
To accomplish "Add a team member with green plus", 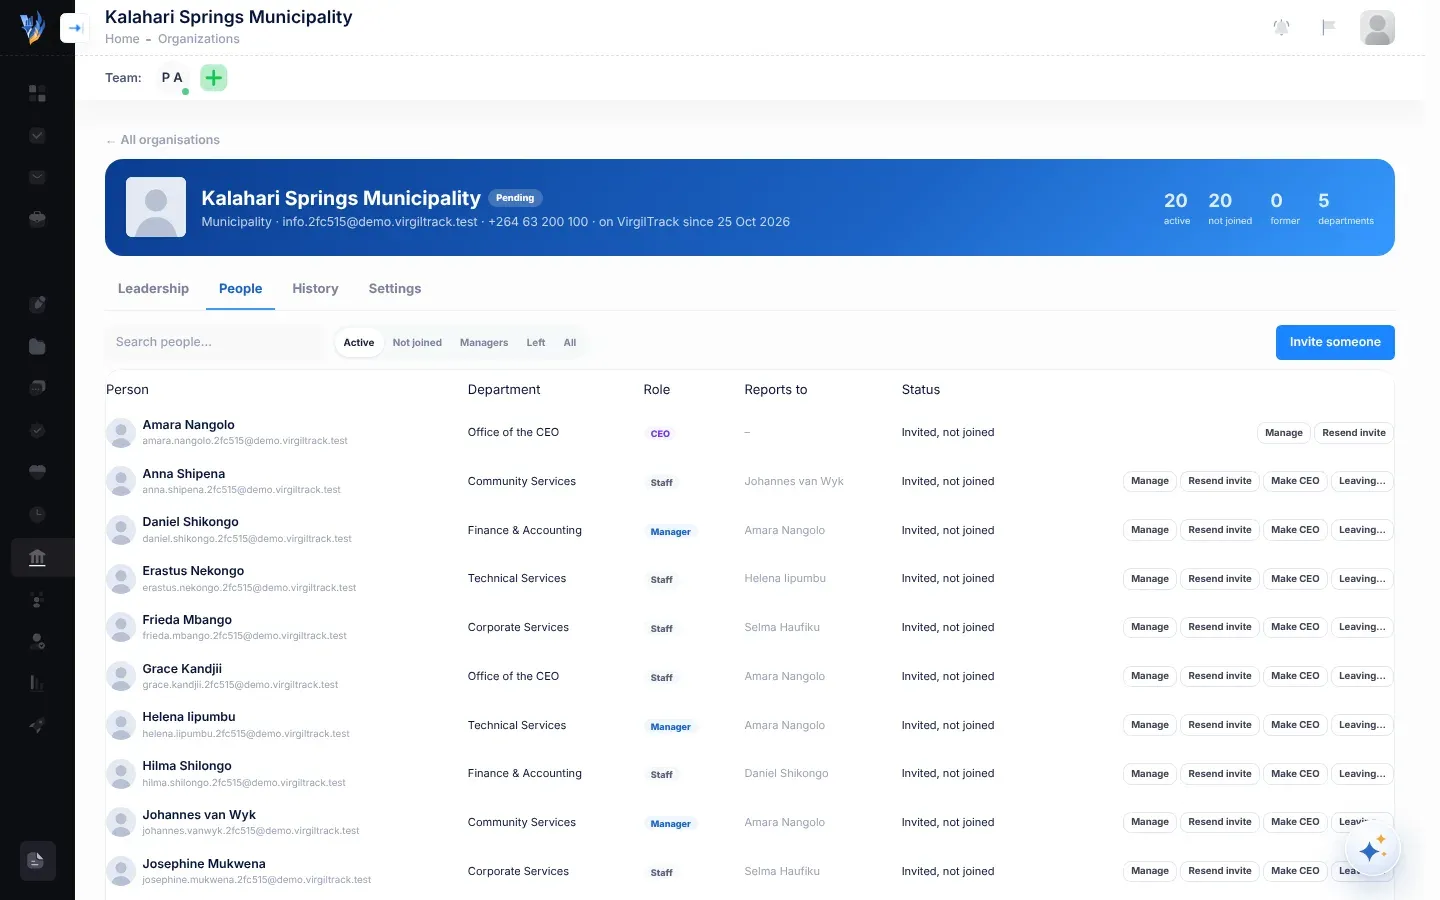I will coord(214,78).
